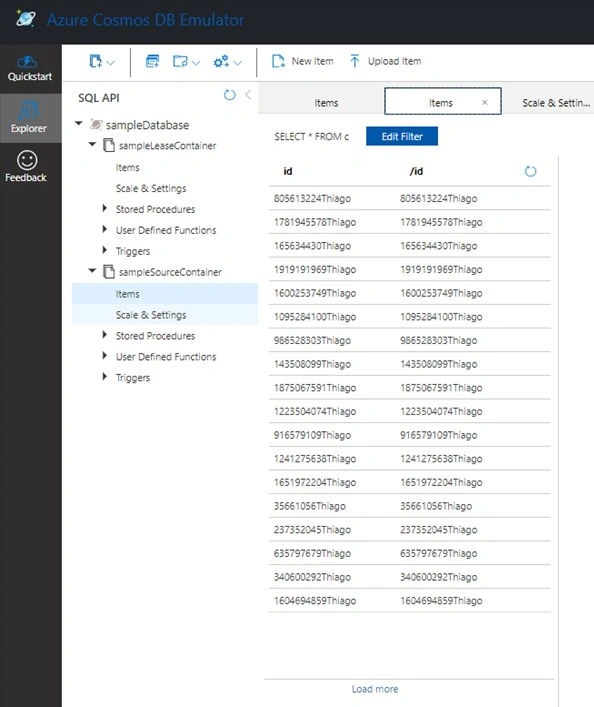Open the Quickstart sidebar icon
The height and width of the screenshot is (707, 594).
(30, 69)
